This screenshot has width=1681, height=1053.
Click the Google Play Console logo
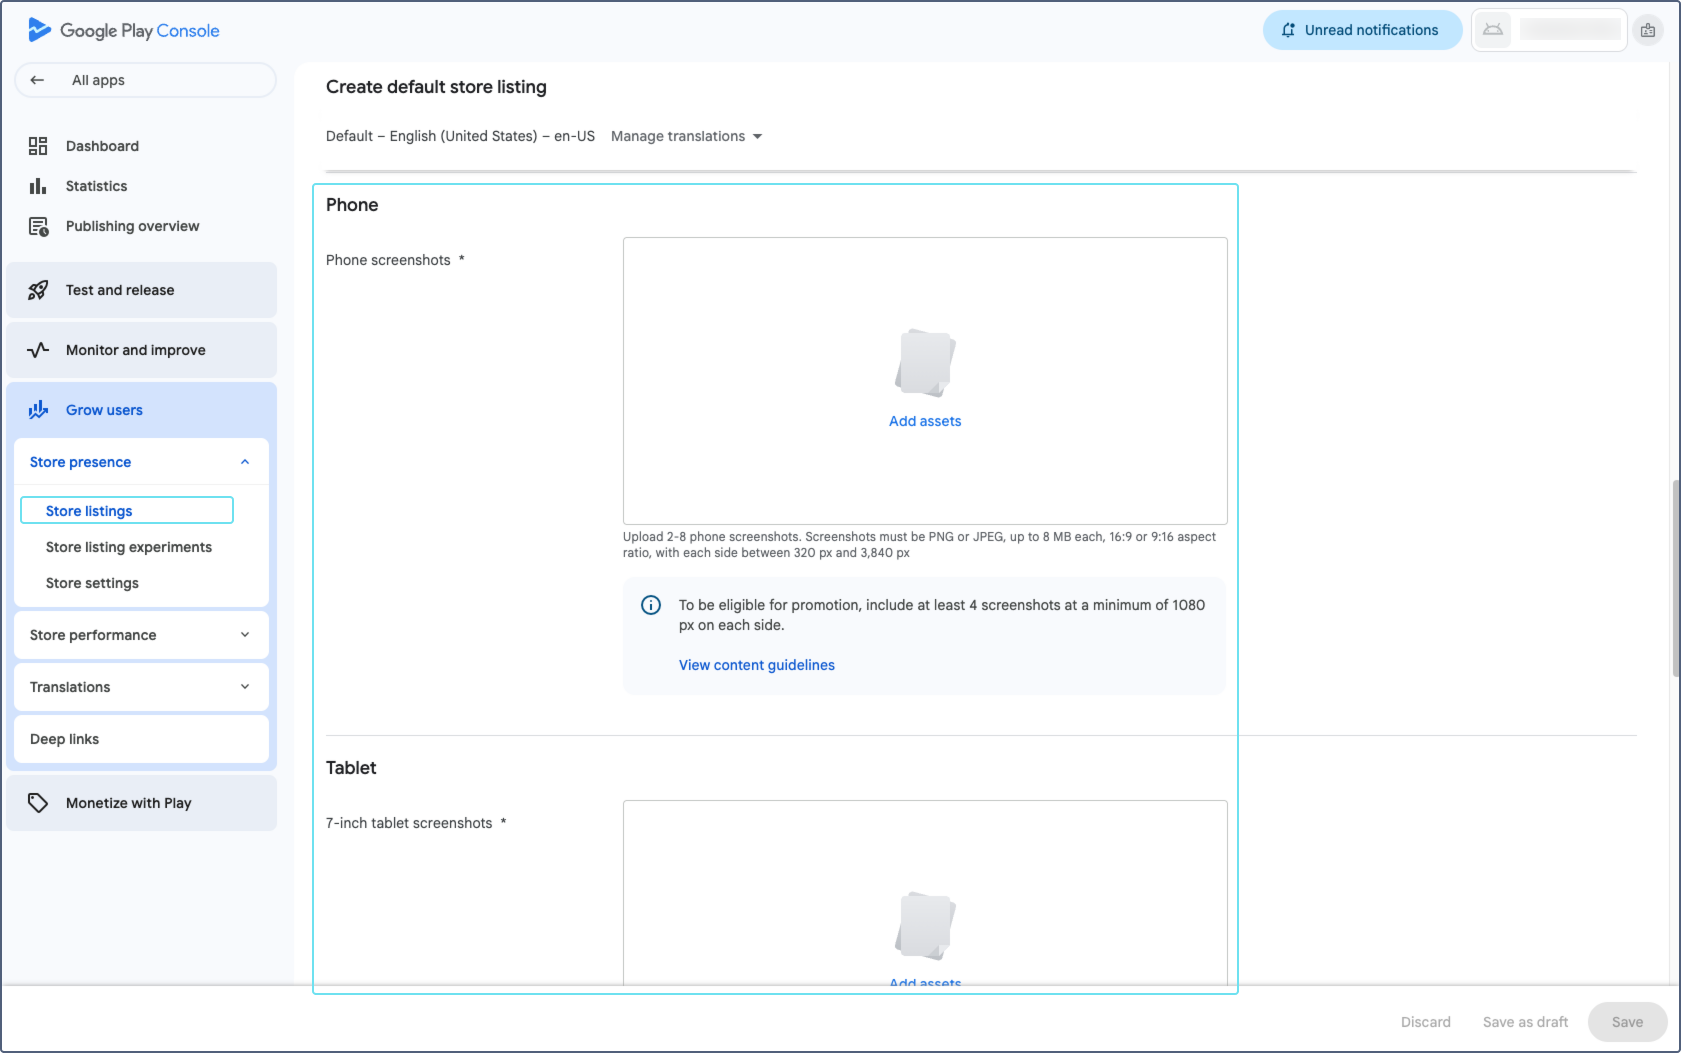123,30
